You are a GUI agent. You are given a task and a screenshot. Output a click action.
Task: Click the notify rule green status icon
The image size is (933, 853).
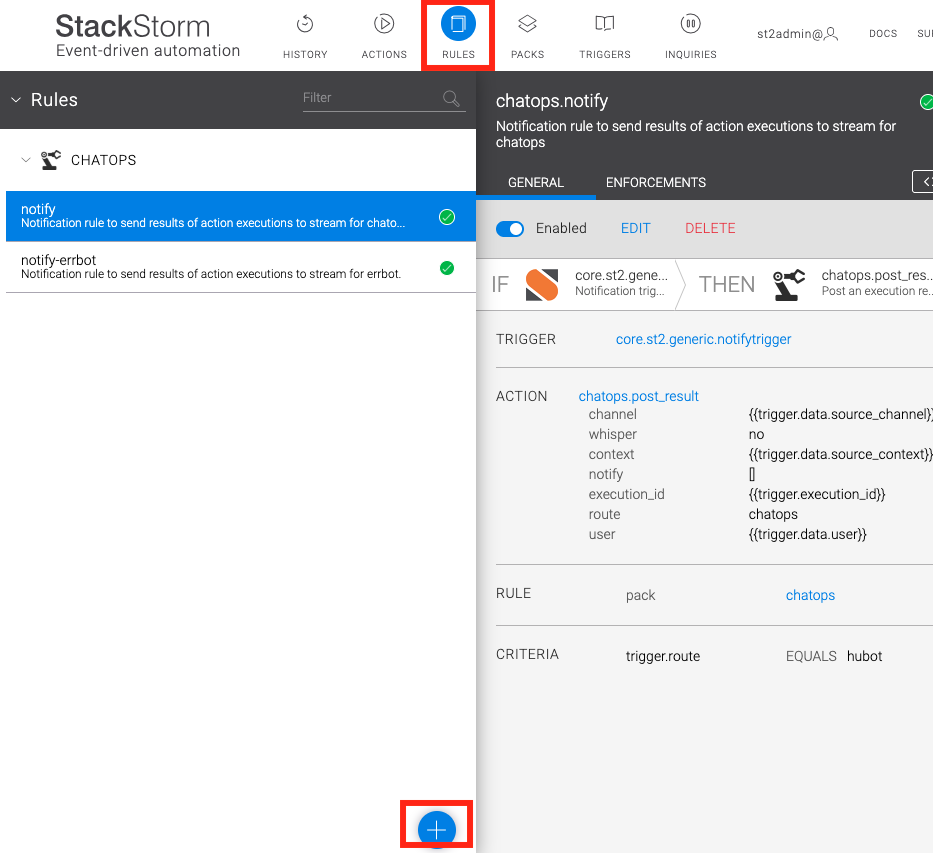pos(447,217)
